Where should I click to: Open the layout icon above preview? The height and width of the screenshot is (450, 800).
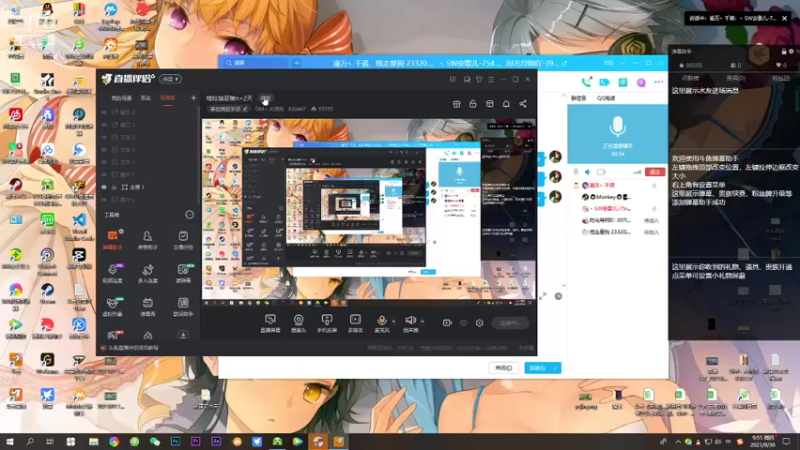(490, 104)
